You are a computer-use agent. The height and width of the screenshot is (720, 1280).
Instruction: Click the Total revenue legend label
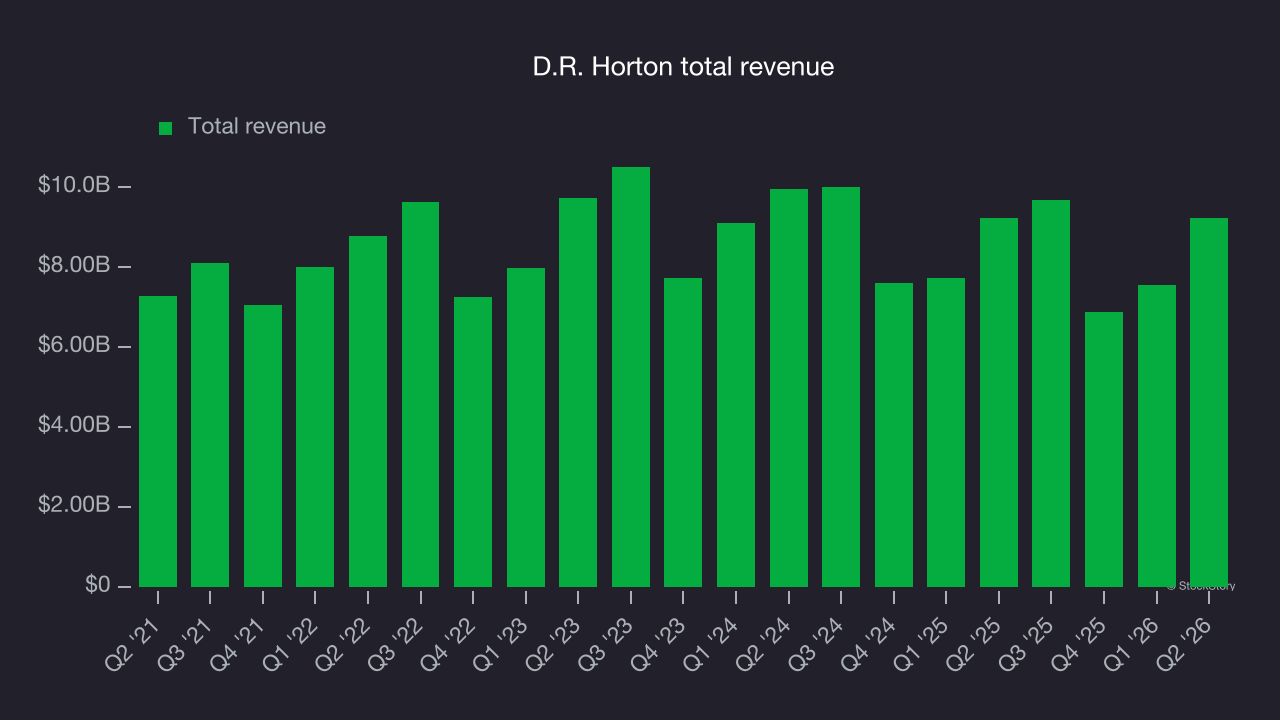[257, 127]
